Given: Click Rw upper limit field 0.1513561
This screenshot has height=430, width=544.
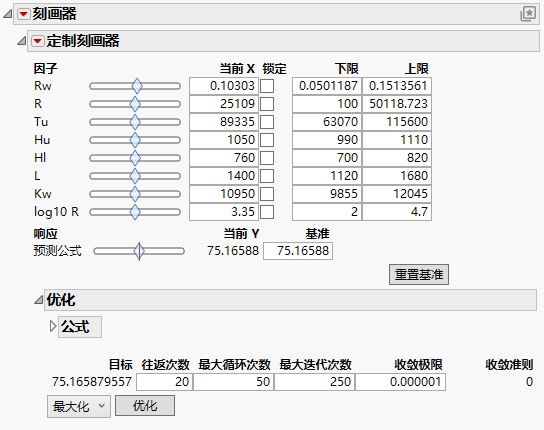Looking at the screenshot, I should (x=397, y=86).
